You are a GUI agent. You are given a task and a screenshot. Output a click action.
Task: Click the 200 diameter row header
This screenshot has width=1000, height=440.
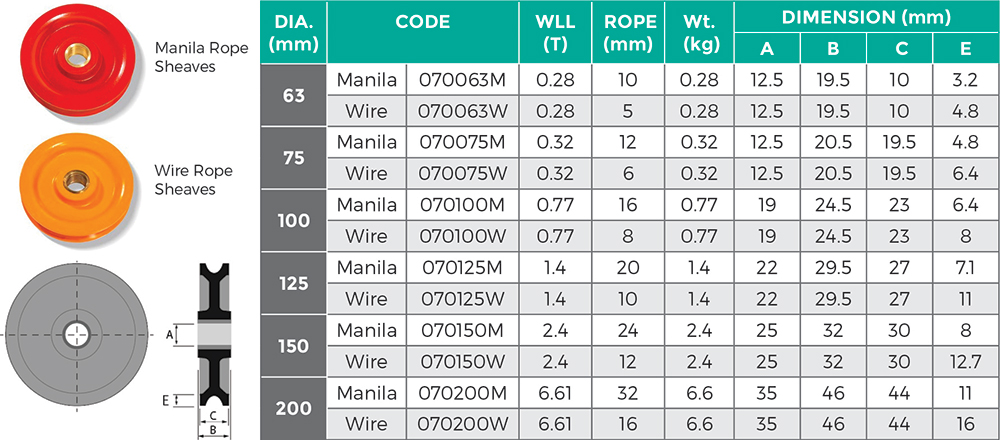click(x=293, y=408)
